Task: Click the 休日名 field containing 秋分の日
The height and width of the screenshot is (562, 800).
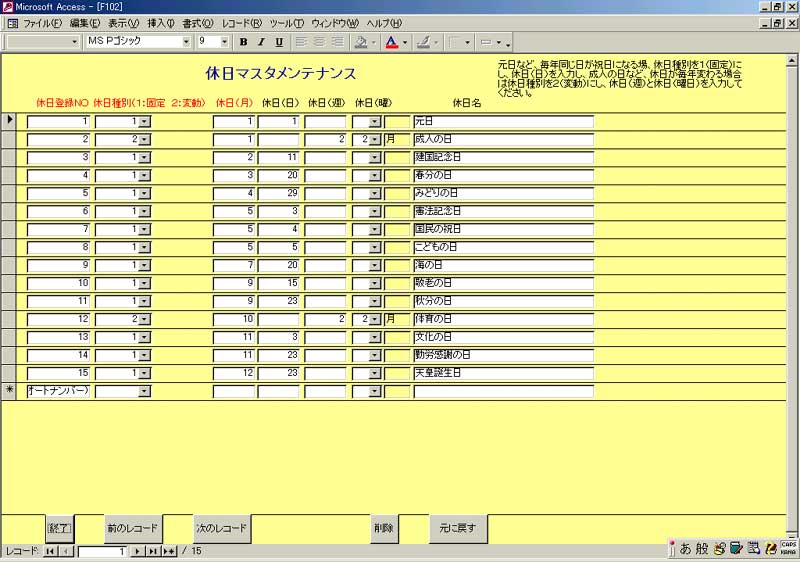Action: (x=504, y=301)
